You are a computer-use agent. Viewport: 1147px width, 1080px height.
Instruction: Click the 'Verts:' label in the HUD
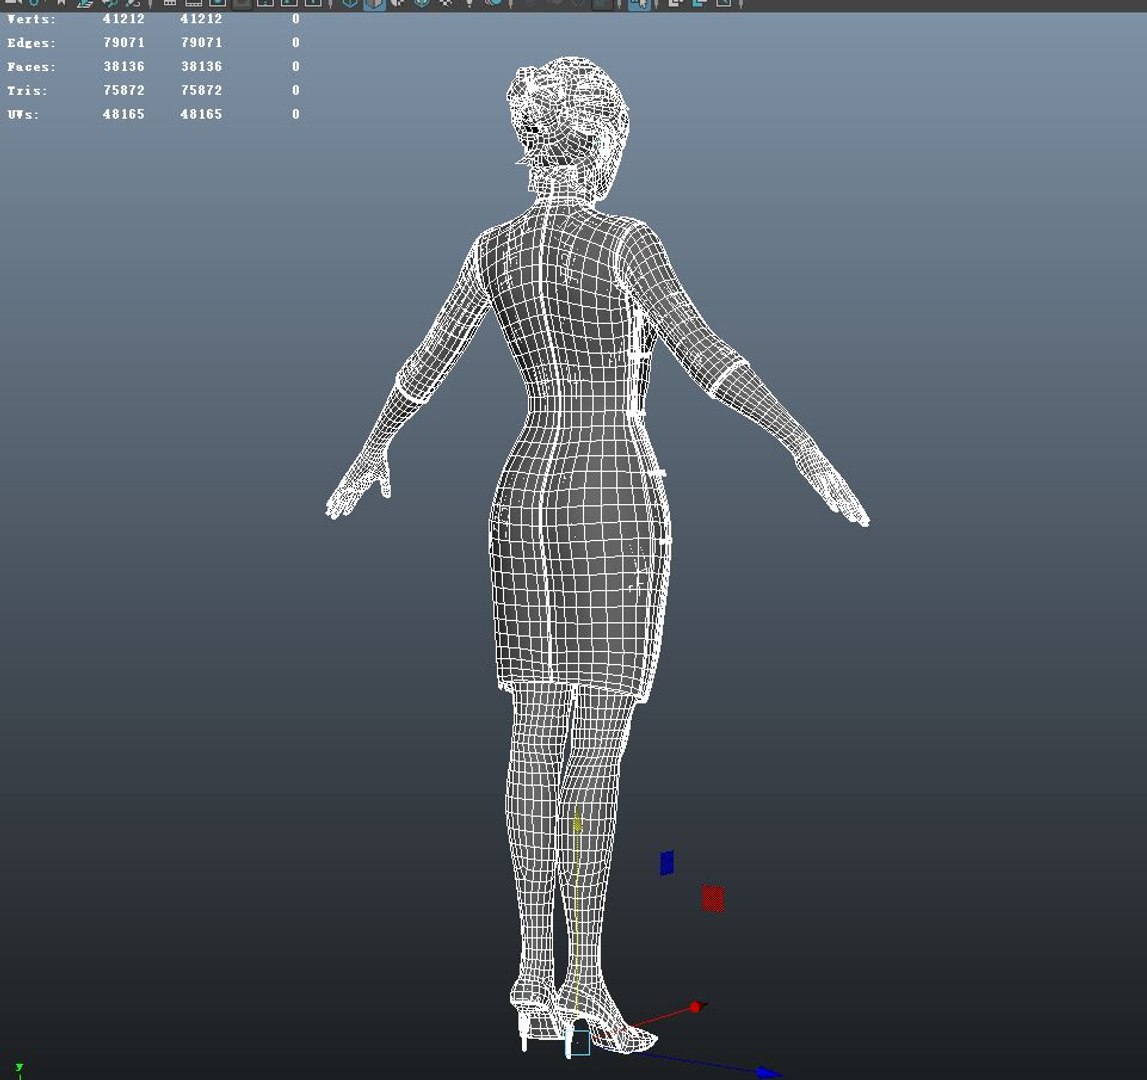tap(31, 19)
